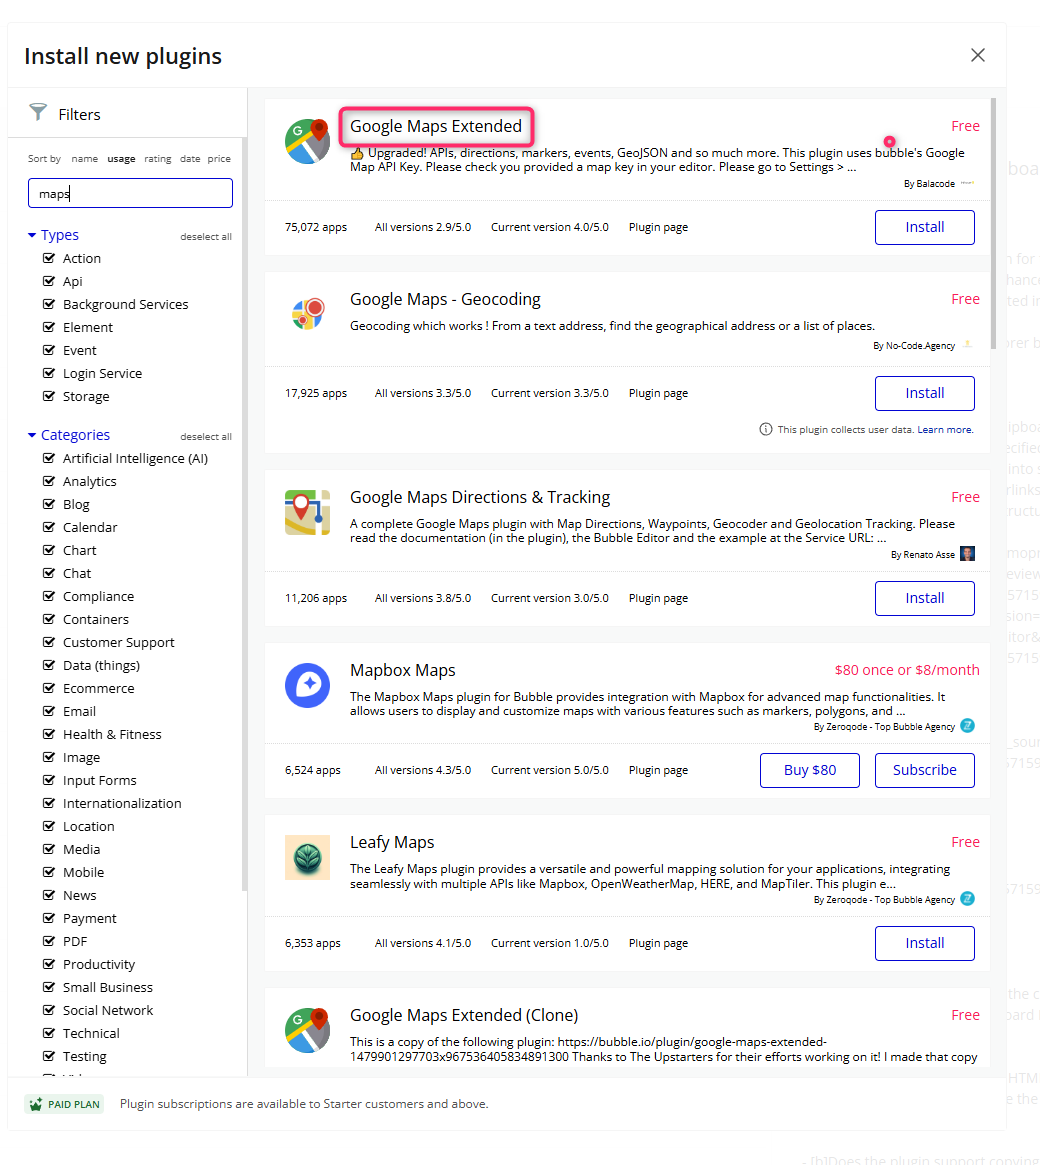Screen dimensions: 1040x1165
Task: Install the Google Maps Extended plugin
Action: [x=923, y=227]
